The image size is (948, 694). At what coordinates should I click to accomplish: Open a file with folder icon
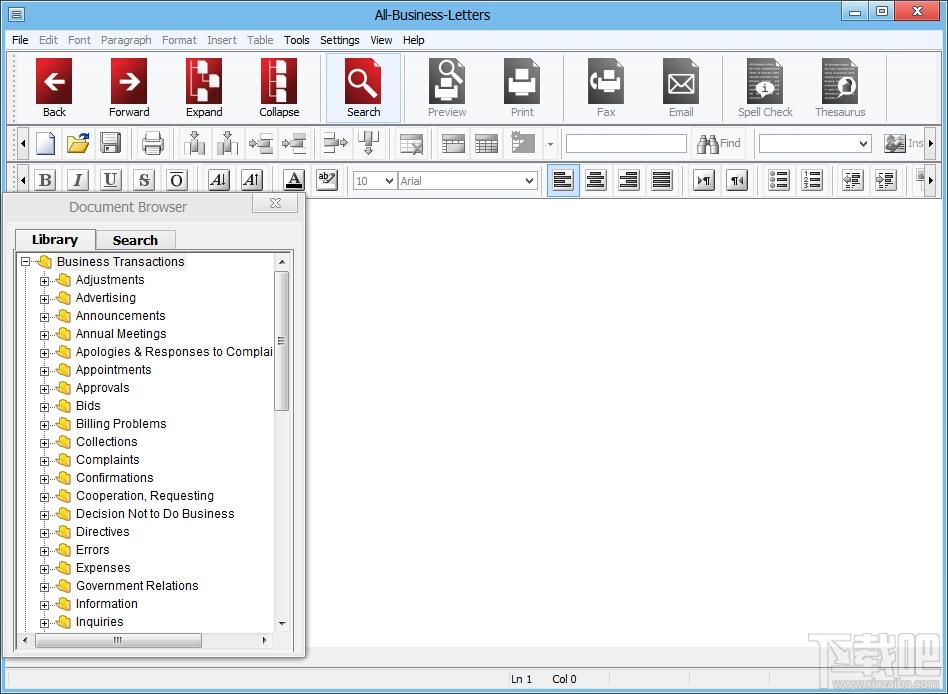pos(78,144)
